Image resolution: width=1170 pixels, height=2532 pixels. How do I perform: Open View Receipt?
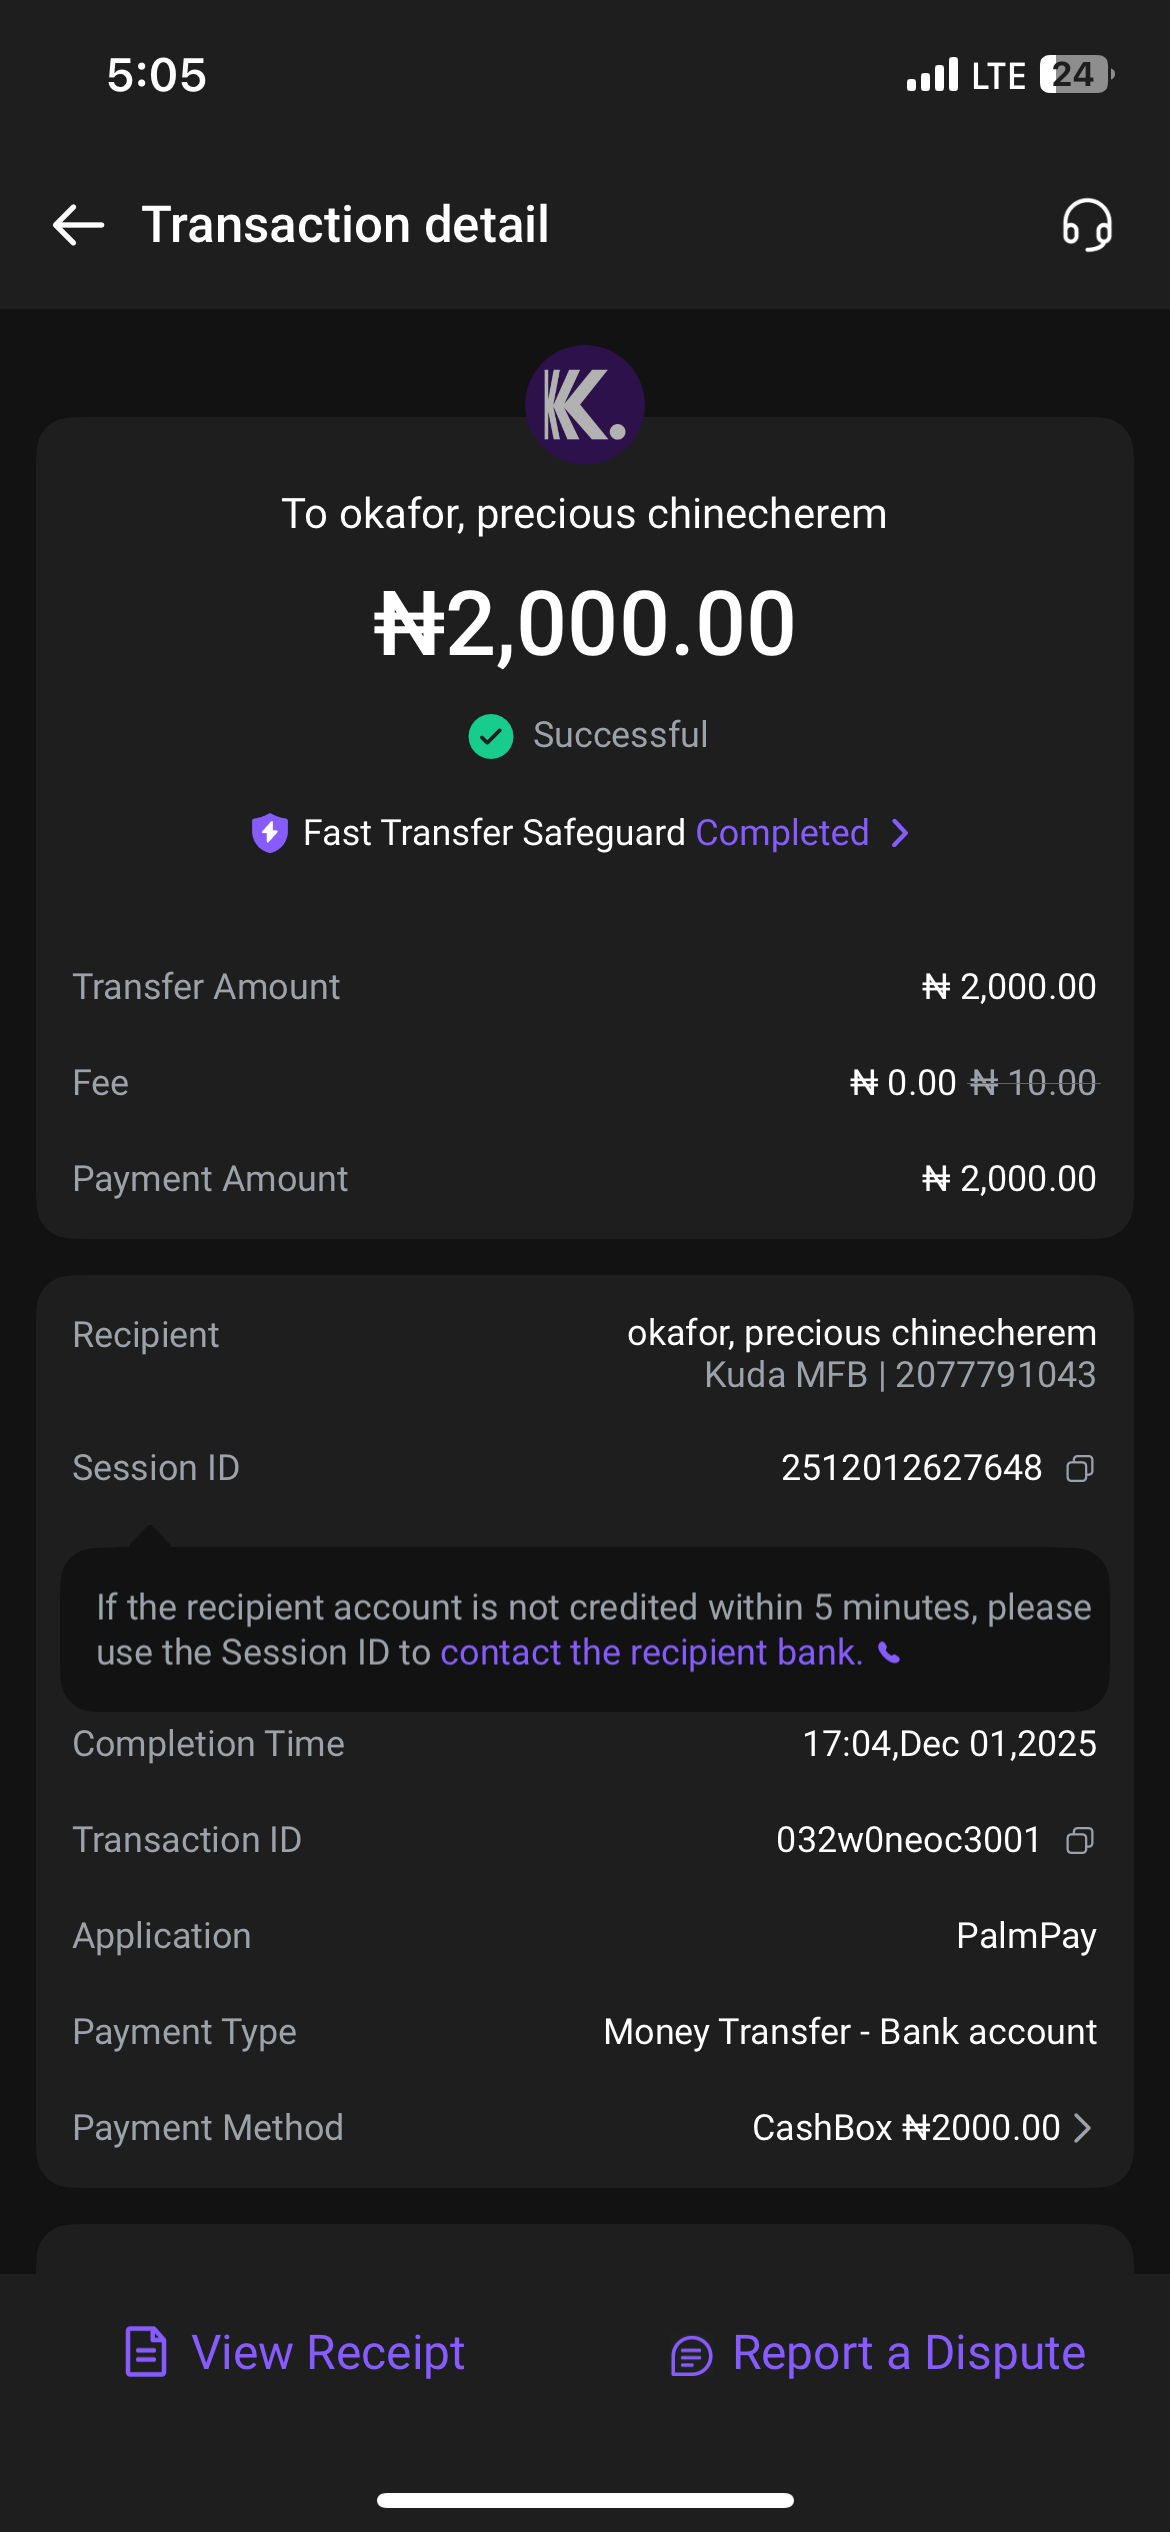click(x=328, y=2352)
